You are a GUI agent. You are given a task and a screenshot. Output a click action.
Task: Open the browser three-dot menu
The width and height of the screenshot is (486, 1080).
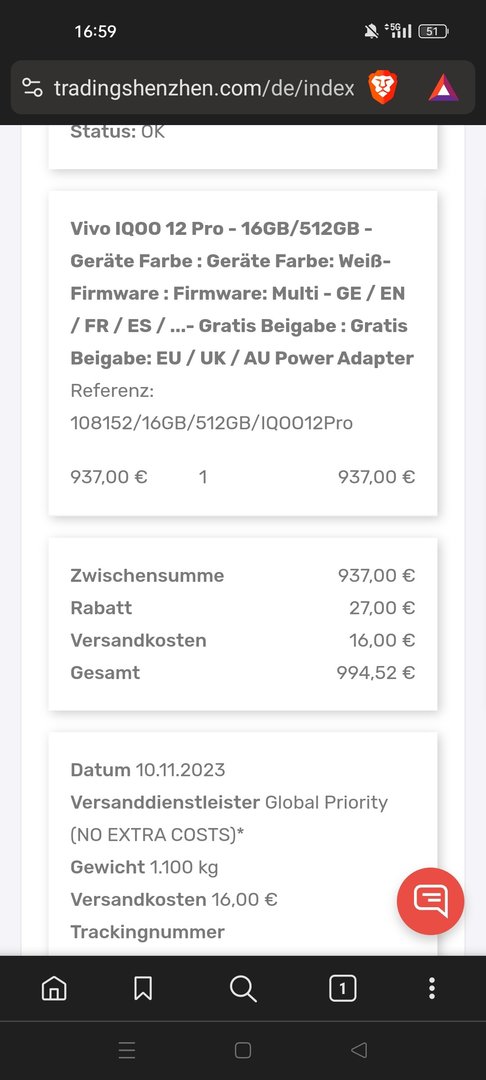tap(432, 988)
